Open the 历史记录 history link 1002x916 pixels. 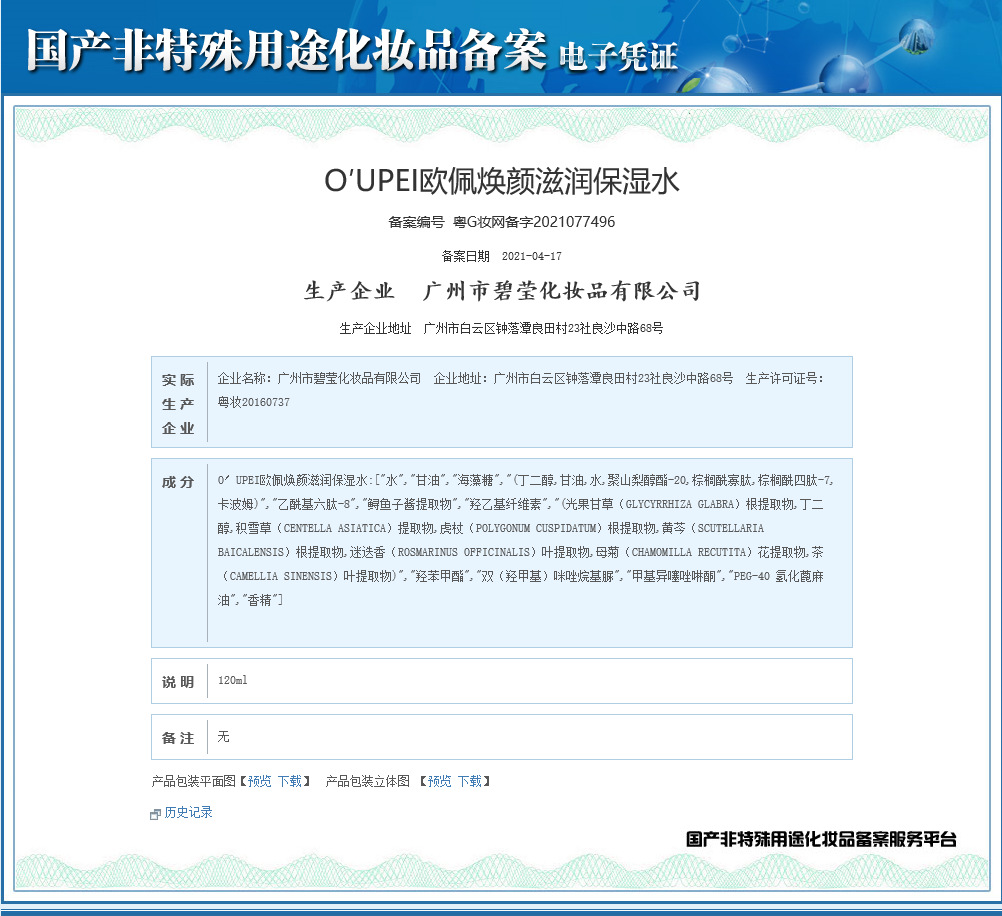188,812
